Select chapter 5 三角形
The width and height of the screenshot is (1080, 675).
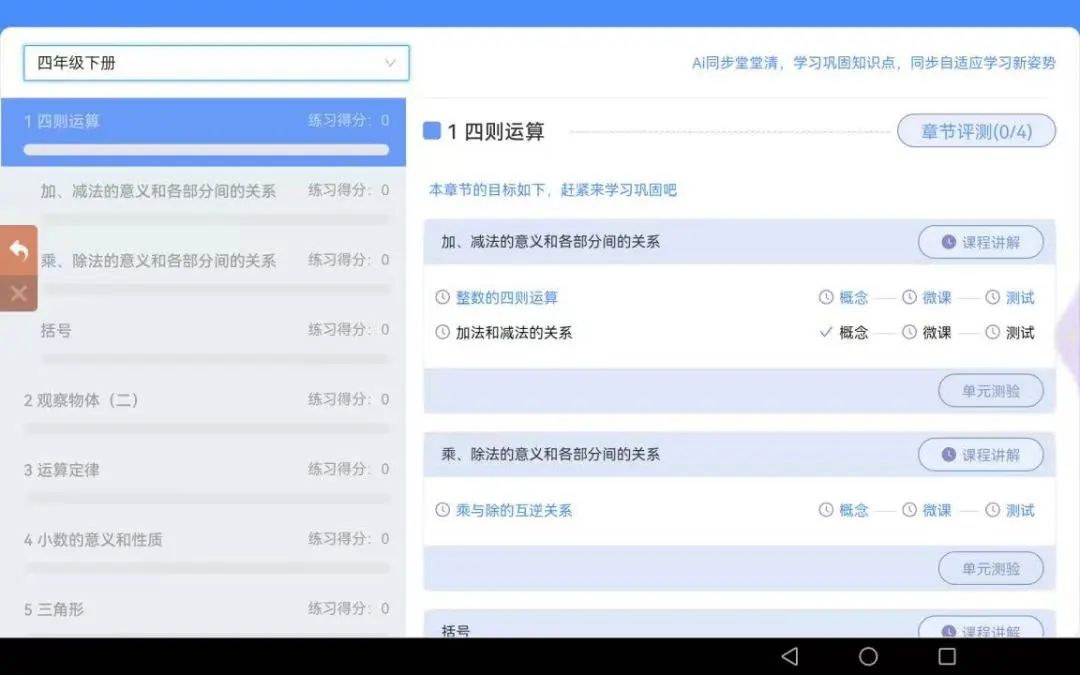(x=54, y=609)
